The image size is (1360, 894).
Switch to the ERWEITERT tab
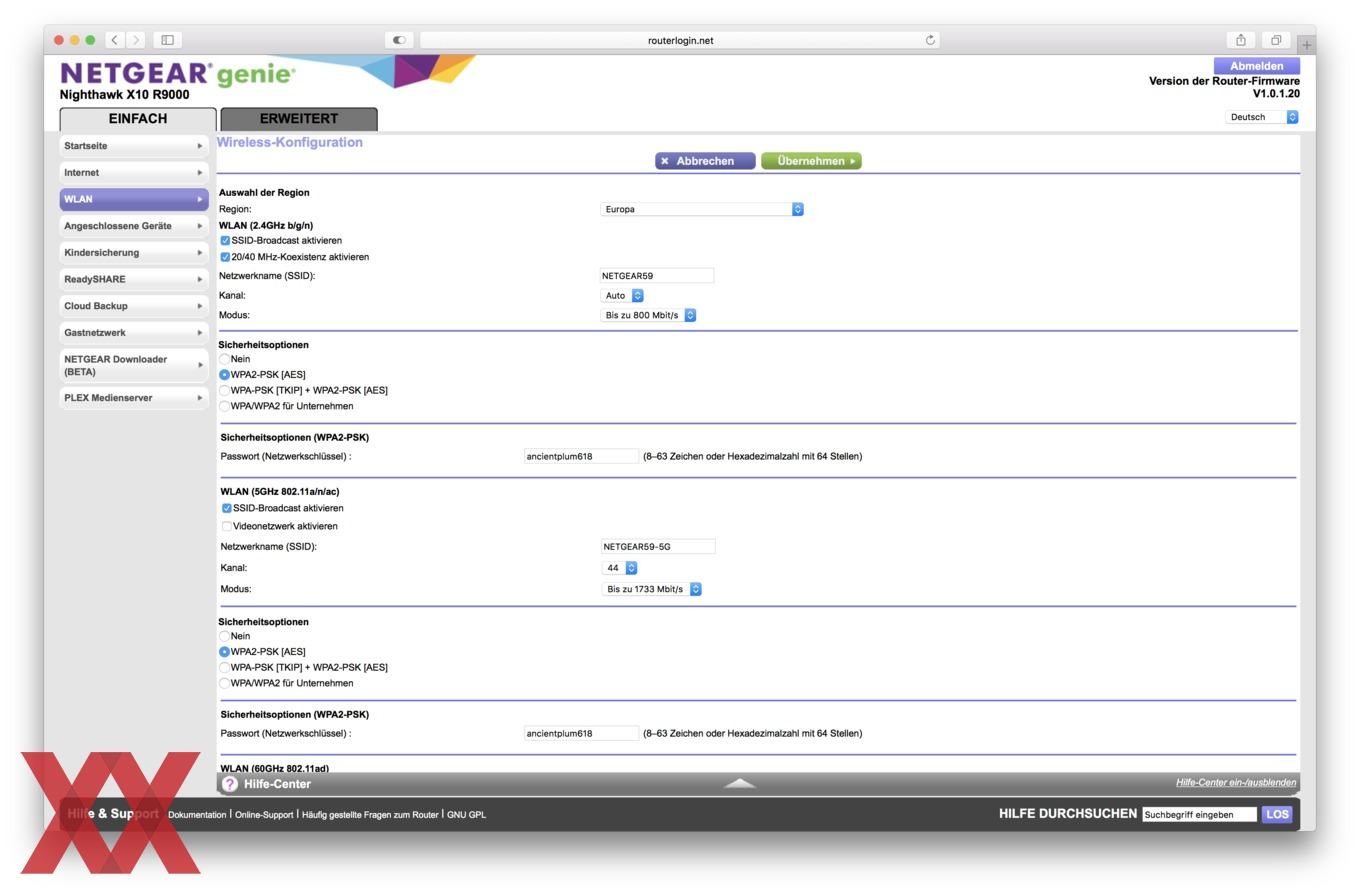coord(299,119)
